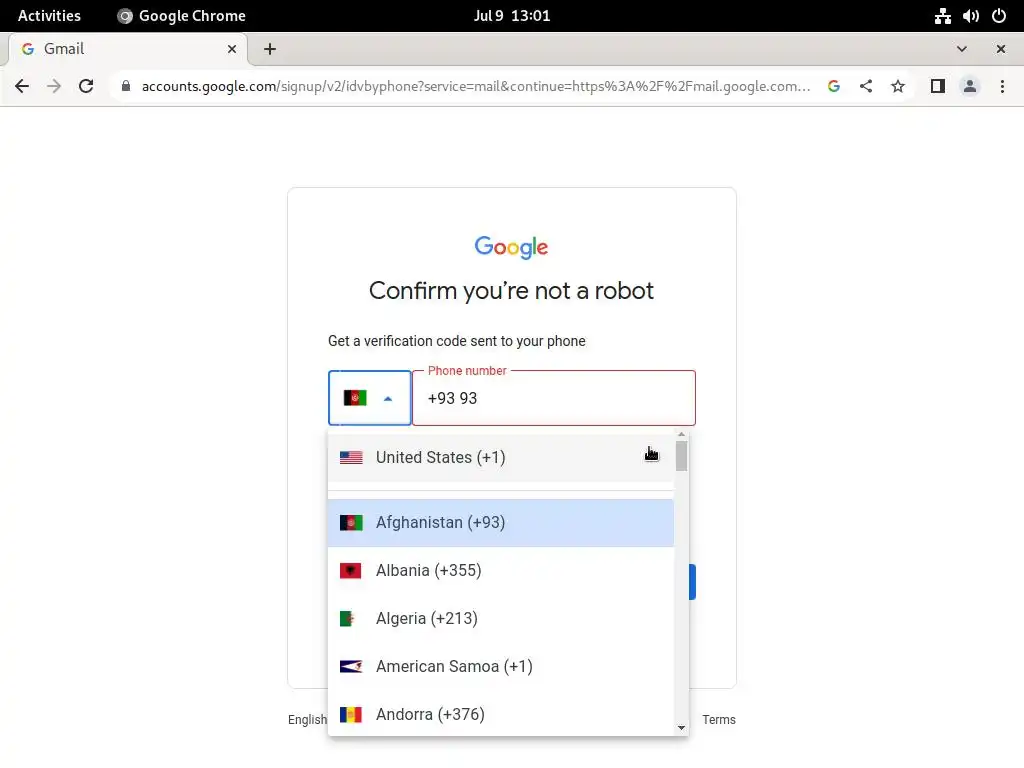This screenshot has width=1024, height=768.
Task: Share this page via share icon
Action: click(x=866, y=86)
